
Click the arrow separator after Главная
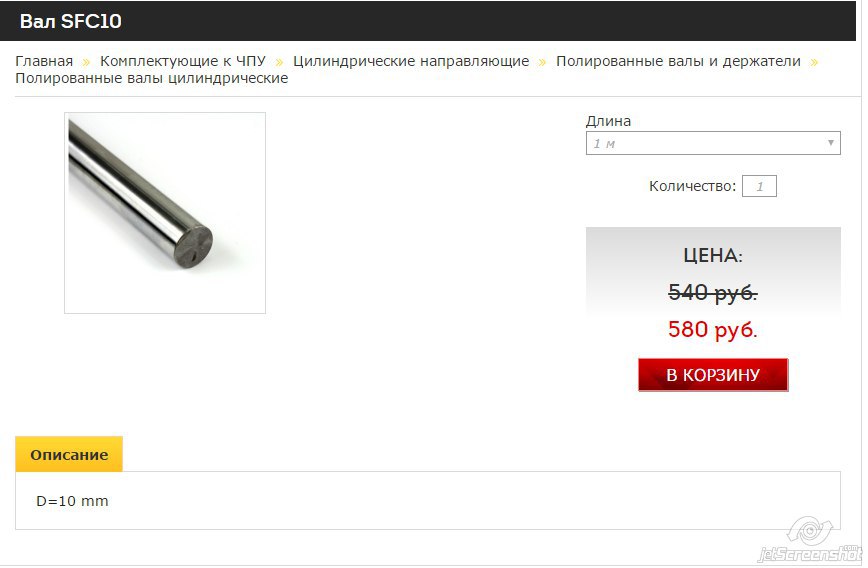click(x=86, y=62)
